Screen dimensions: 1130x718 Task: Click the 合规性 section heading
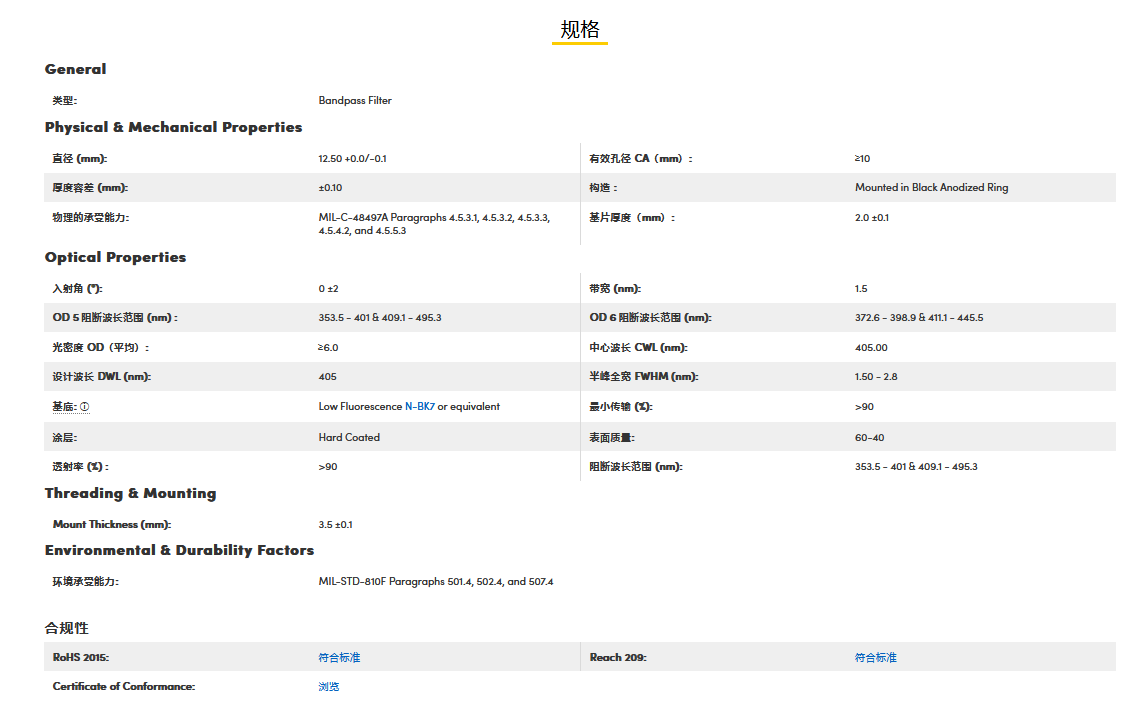coord(66,628)
